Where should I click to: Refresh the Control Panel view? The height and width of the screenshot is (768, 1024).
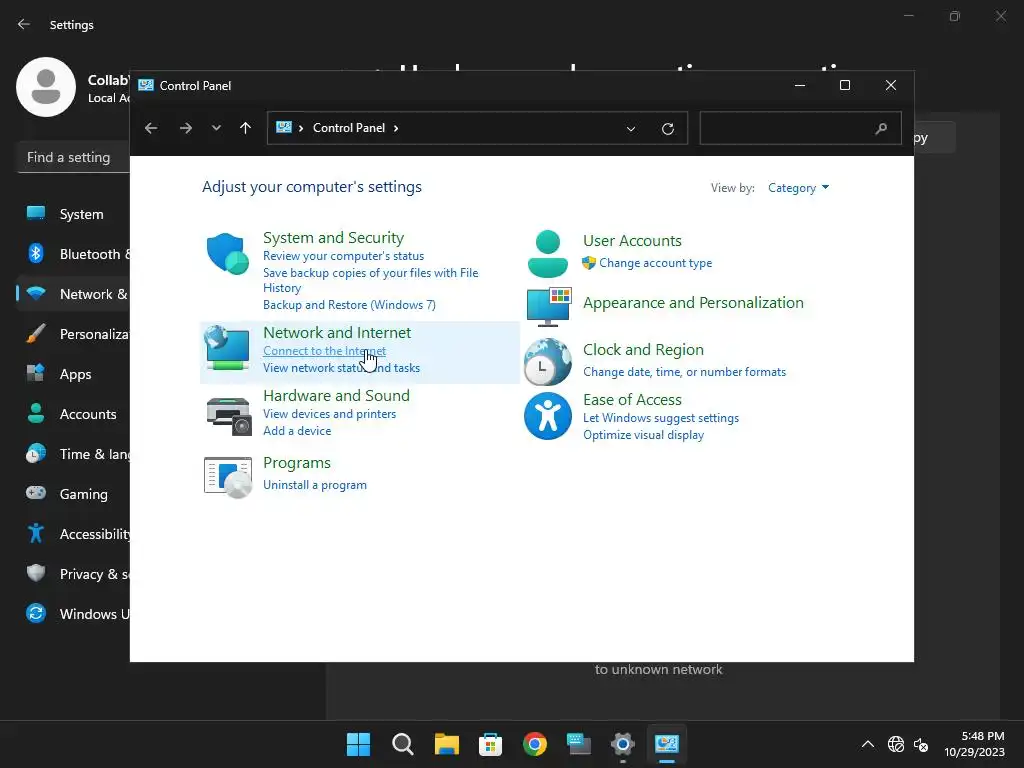[667, 129]
